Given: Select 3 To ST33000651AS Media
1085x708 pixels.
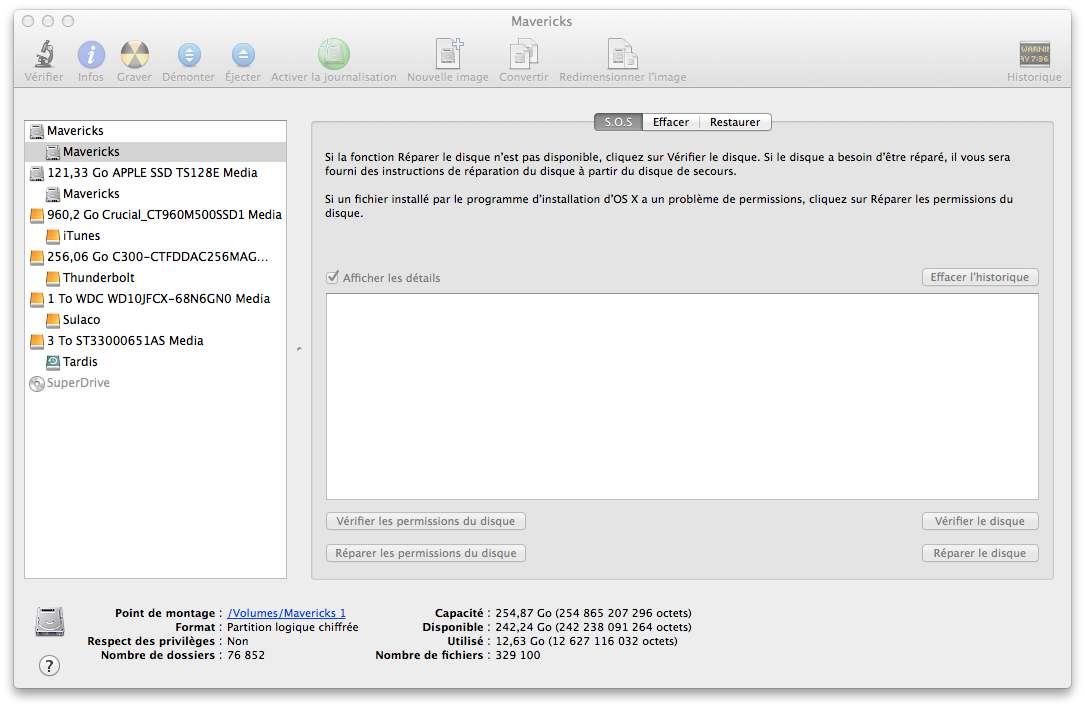Looking at the screenshot, I should click(156, 341).
